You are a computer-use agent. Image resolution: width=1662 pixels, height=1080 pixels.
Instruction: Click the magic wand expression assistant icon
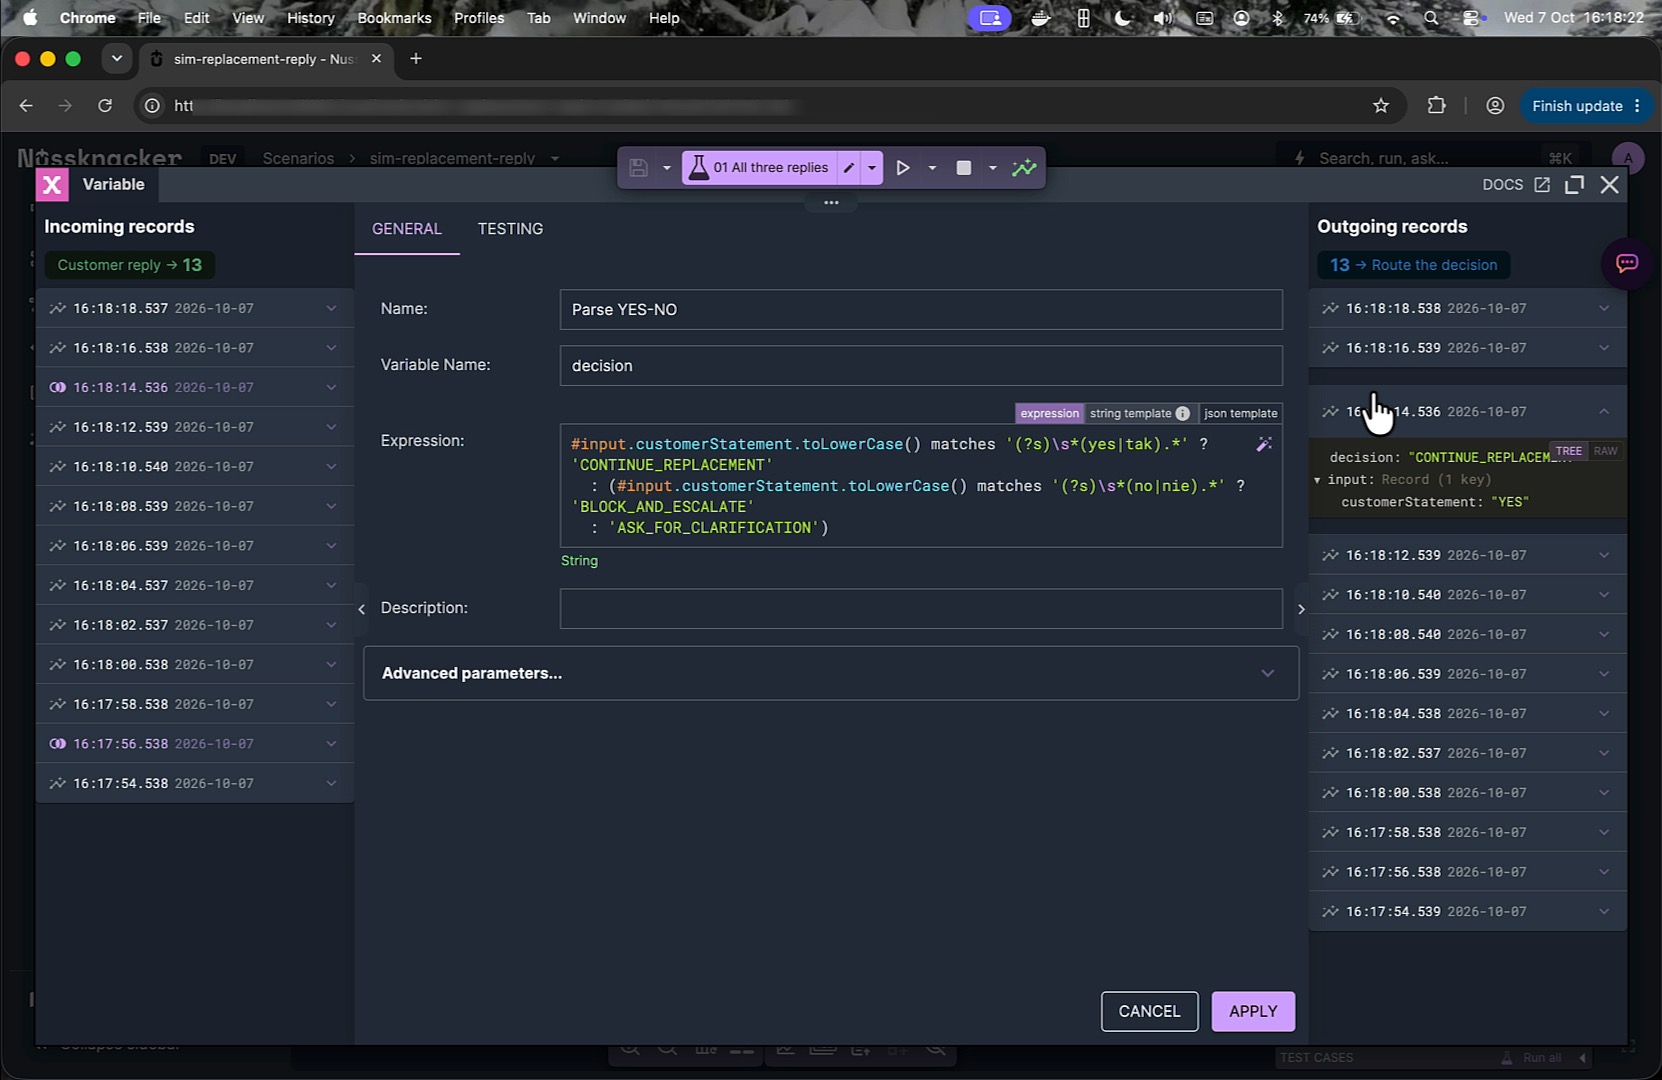[1264, 444]
